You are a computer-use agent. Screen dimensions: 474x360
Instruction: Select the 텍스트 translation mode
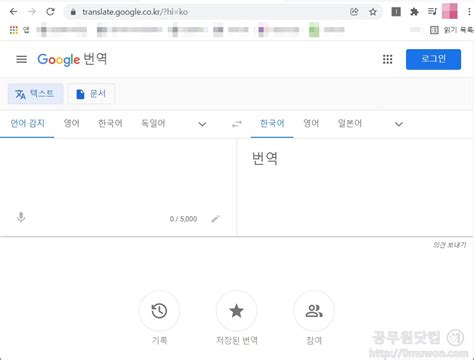click(x=35, y=94)
